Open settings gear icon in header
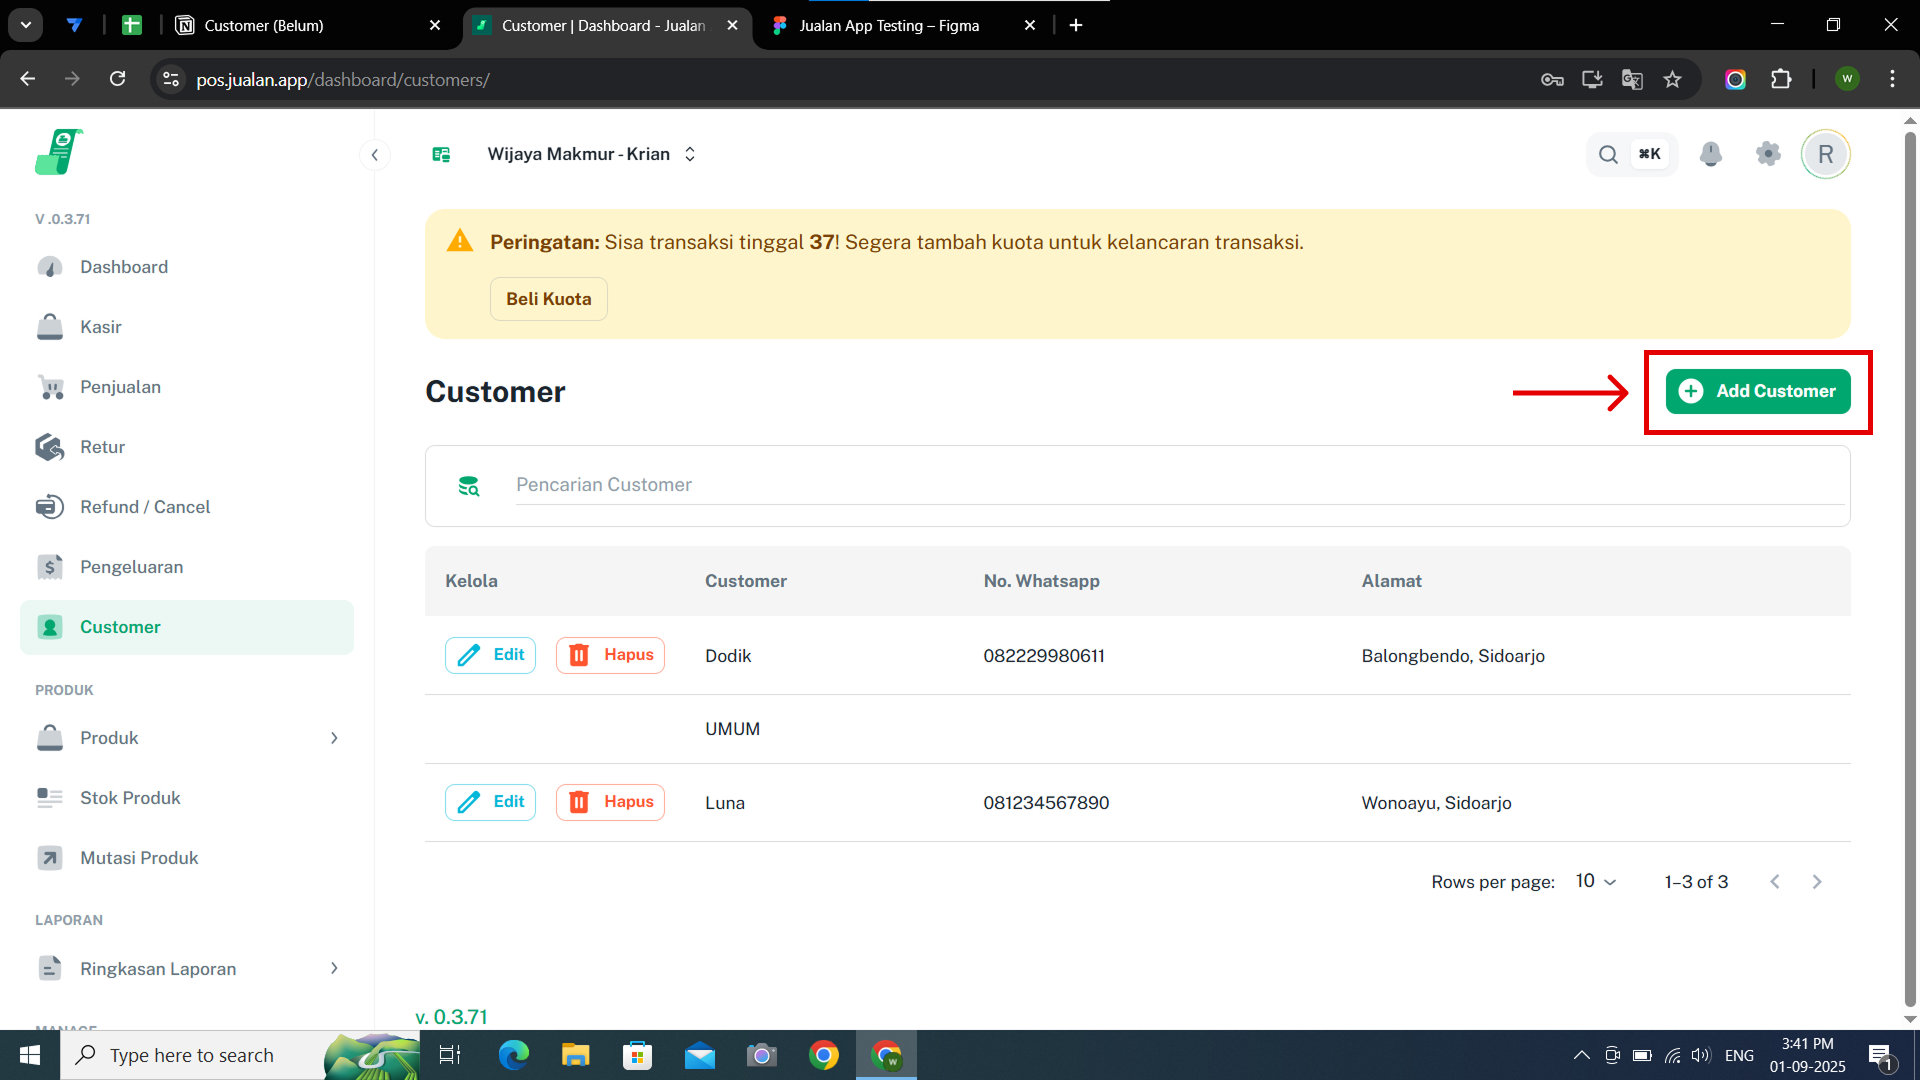Screen dimensions: 1920x1080 click(1768, 154)
